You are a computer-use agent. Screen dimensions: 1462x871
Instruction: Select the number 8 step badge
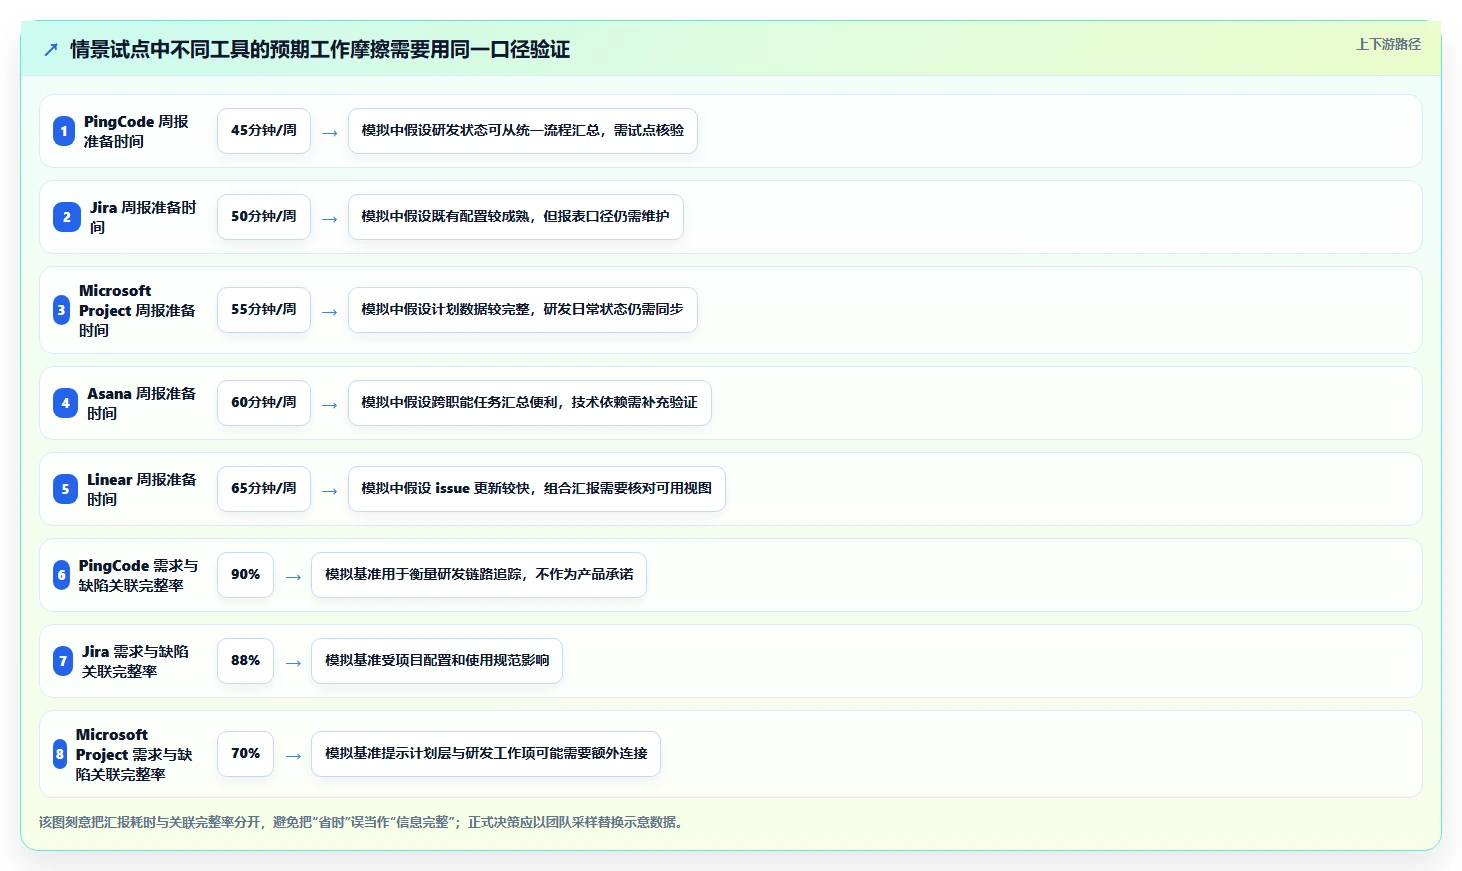[60, 754]
